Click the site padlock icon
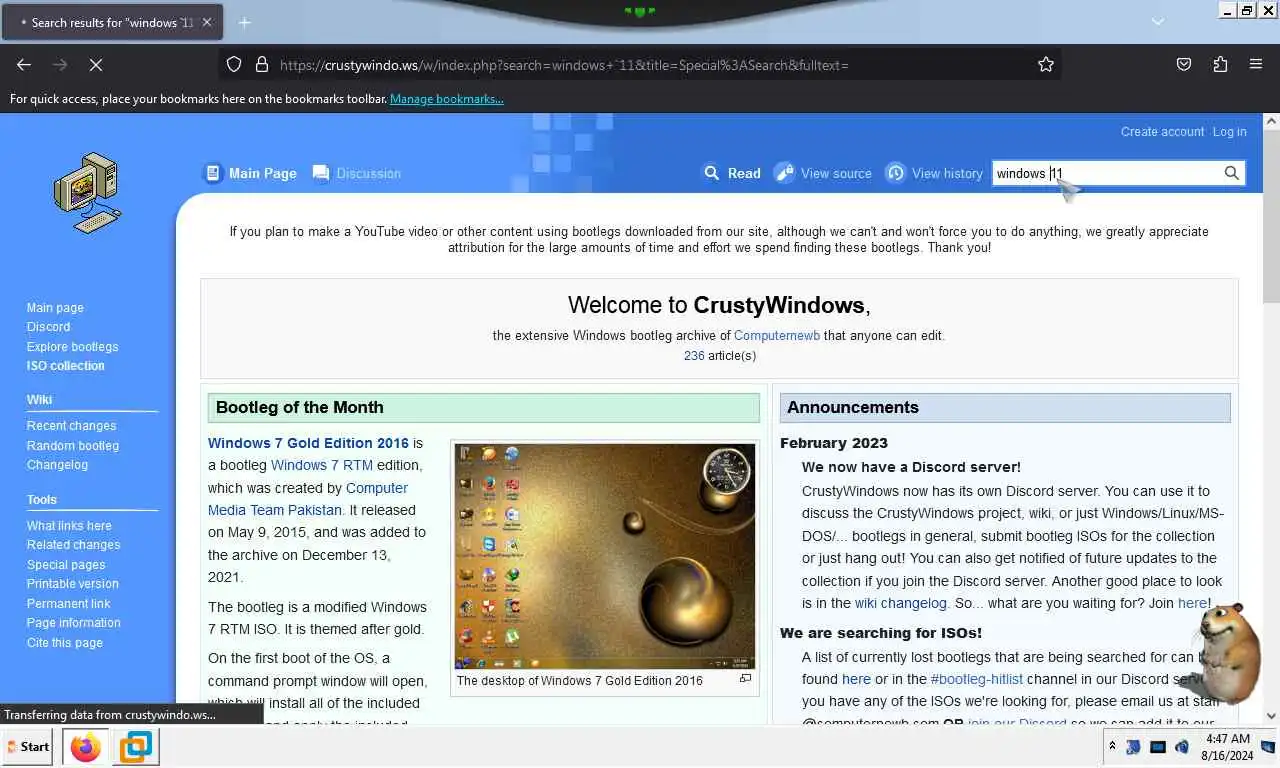 tap(262, 64)
